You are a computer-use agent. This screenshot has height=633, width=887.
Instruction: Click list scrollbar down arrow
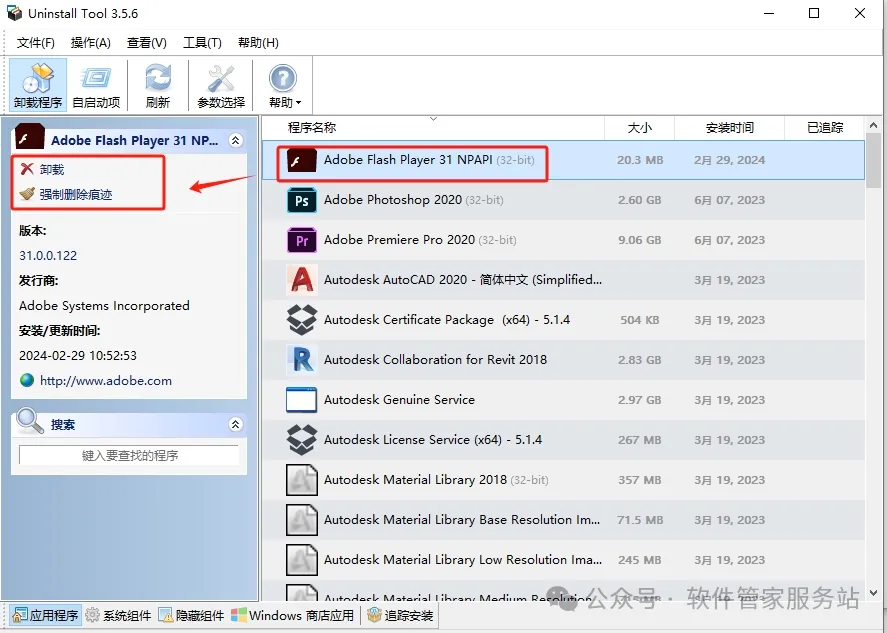pos(873,593)
